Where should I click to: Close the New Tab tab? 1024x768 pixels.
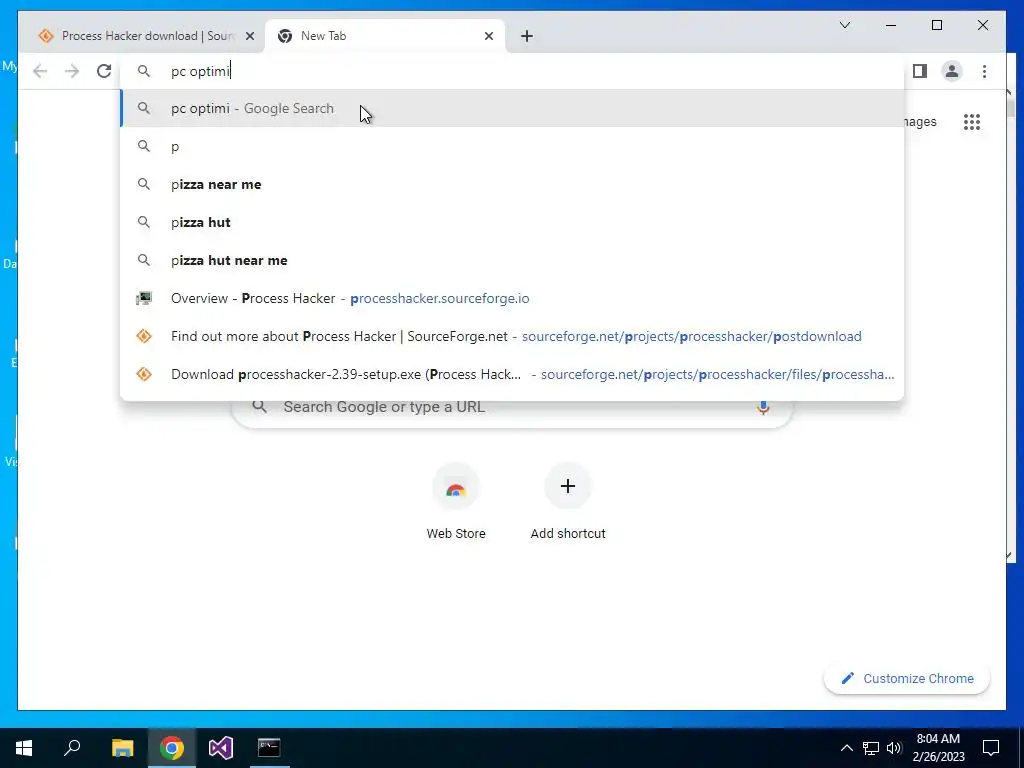(x=488, y=36)
